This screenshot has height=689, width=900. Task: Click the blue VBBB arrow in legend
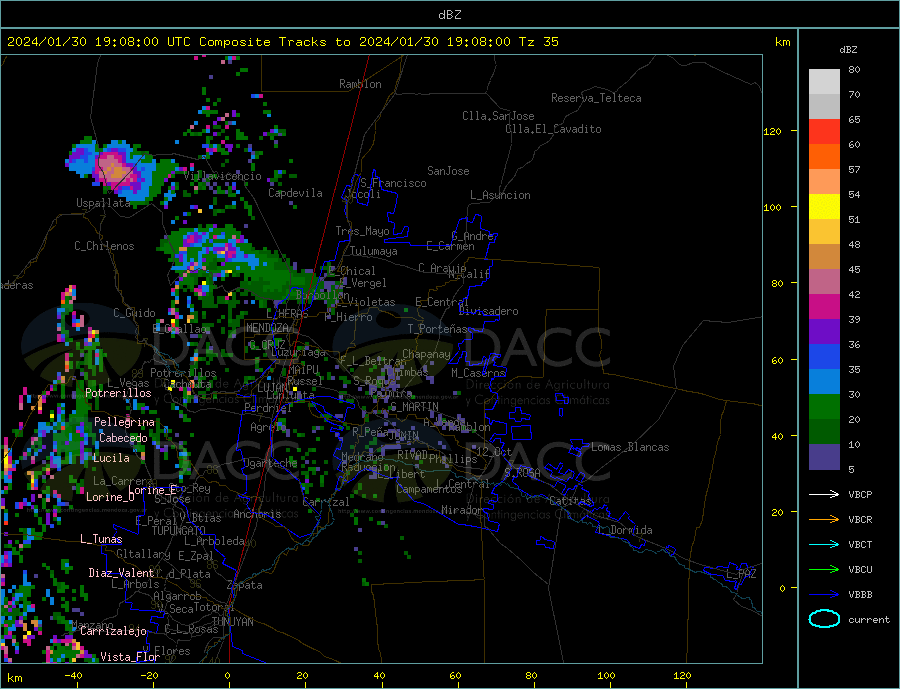pyautogui.click(x=826, y=594)
